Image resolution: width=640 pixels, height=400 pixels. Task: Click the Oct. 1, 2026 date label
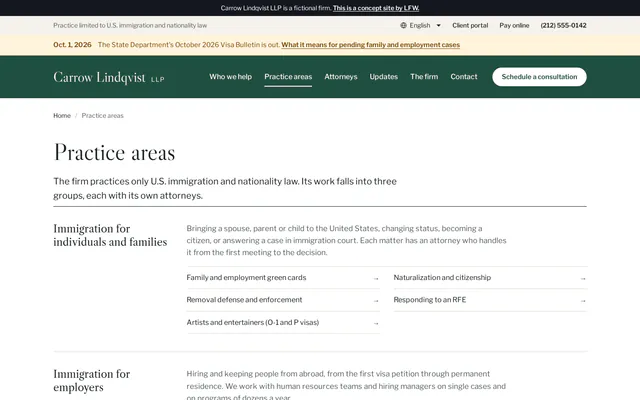(72, 45)
